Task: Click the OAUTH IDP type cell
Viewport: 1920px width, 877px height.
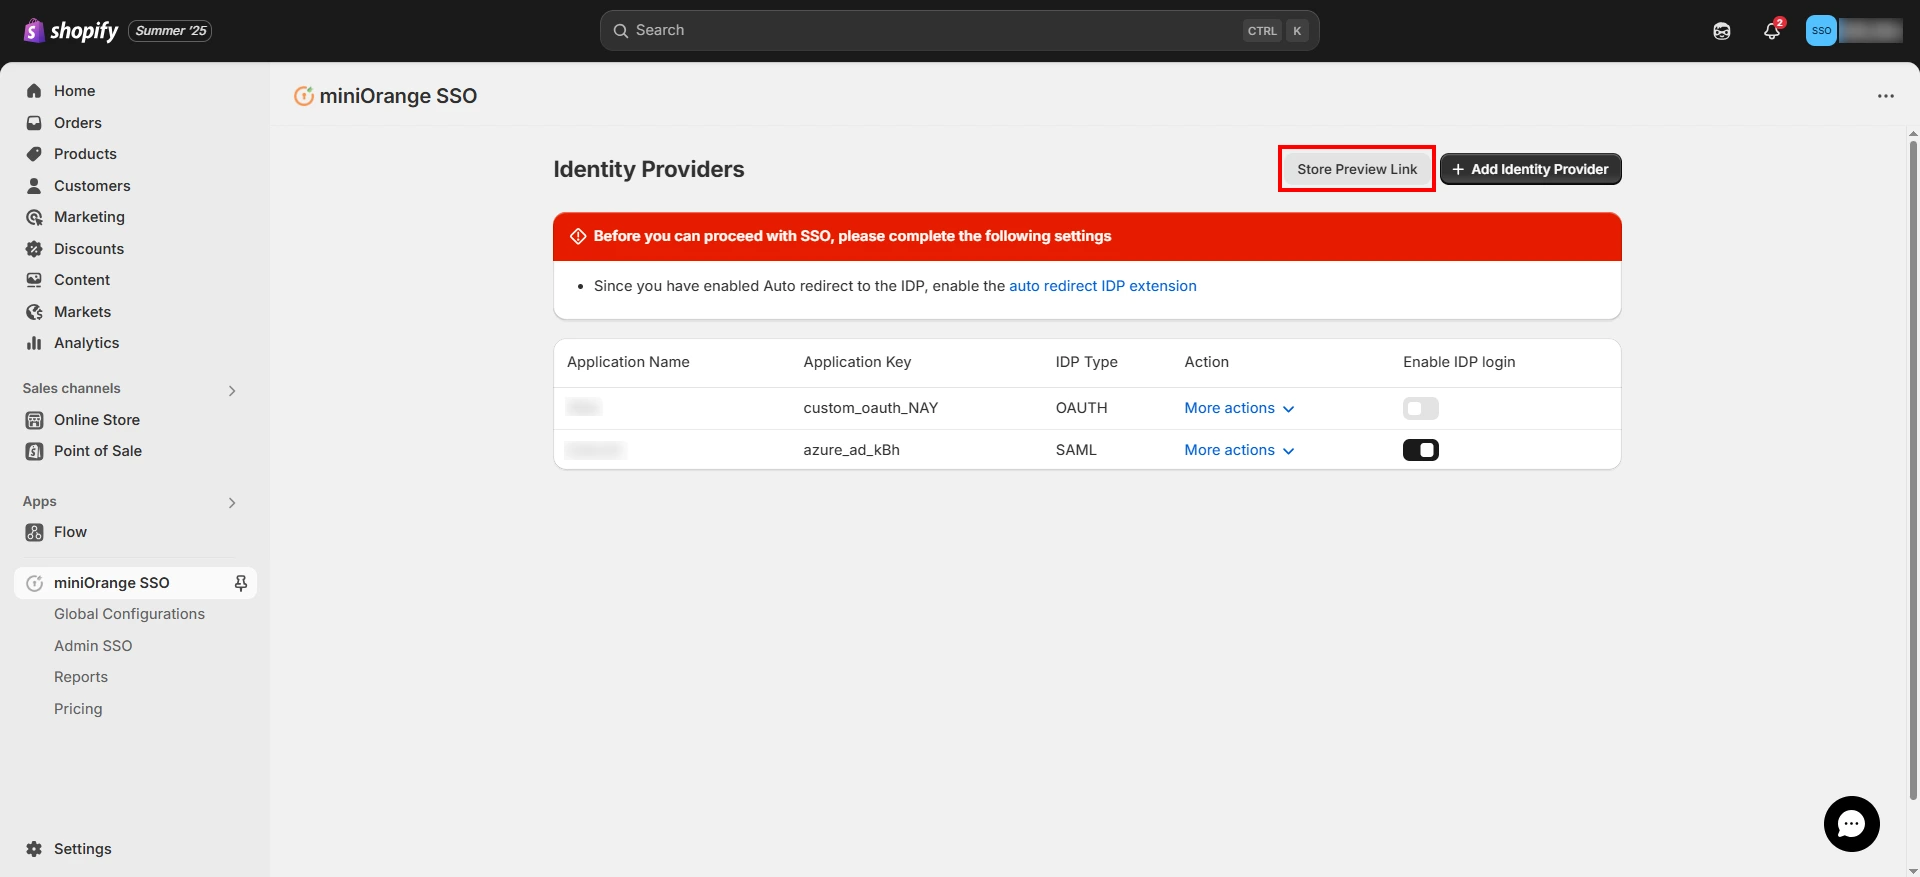Action: point(1081,408)
